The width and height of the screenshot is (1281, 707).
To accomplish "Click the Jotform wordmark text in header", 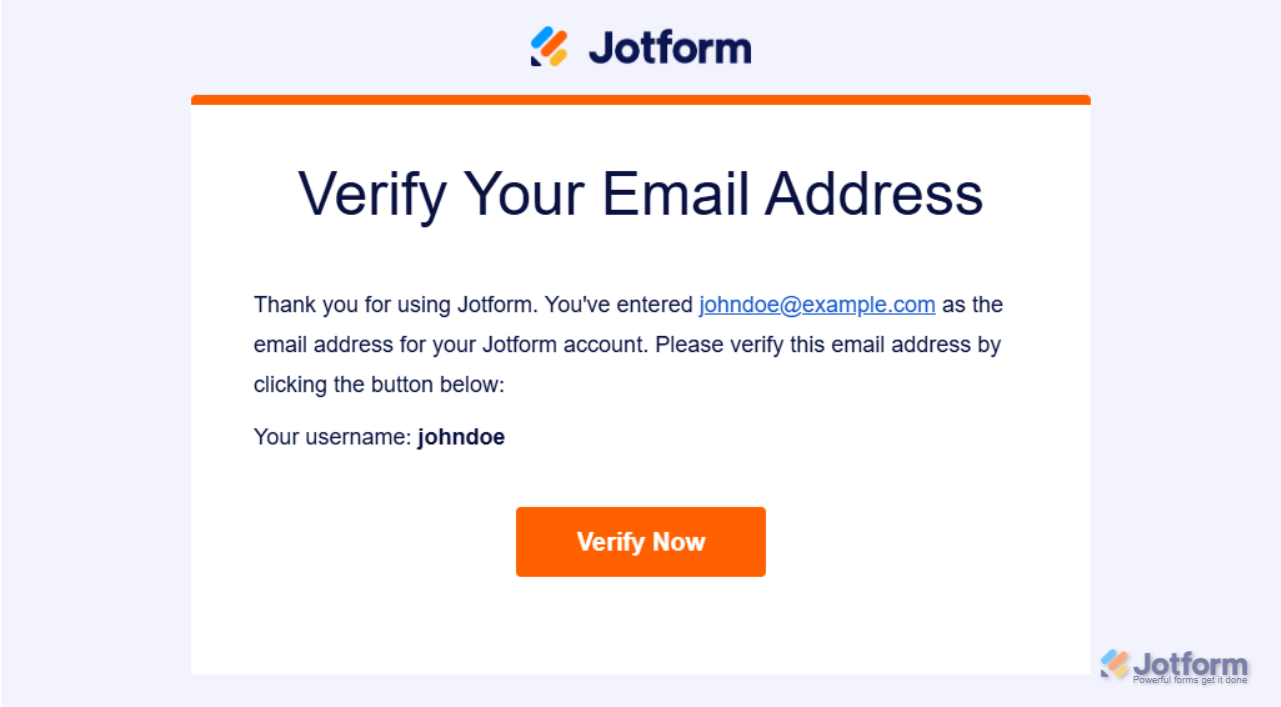I will [x=669, y=48].
